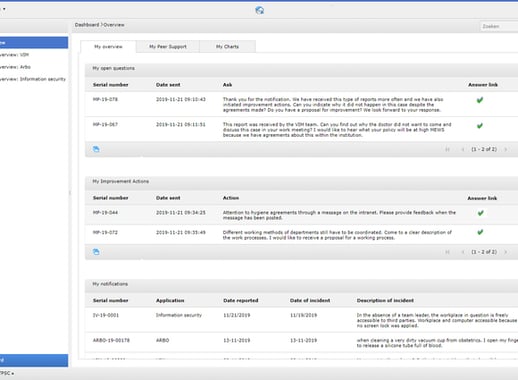The image size is (518, 380).
Task: Click the Zoeken search field
Action: (499, 26)
